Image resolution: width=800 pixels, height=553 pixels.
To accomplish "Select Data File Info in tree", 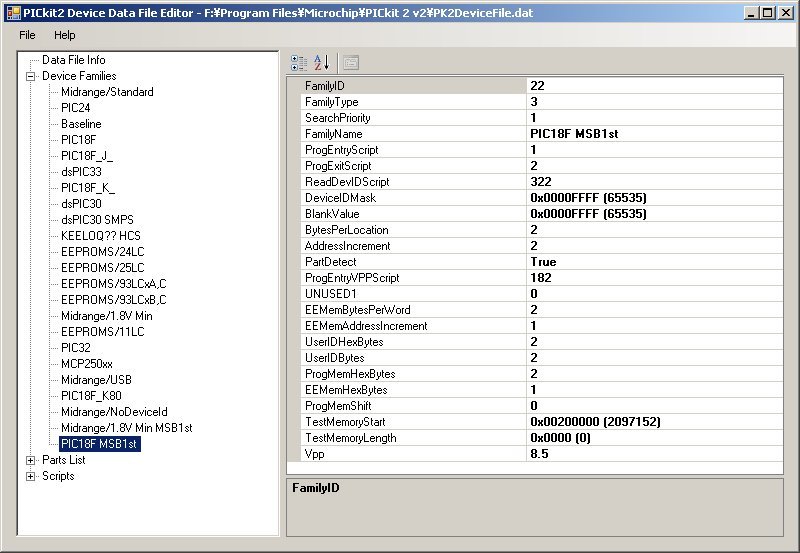I will pyautogui.click(x=73, y=60).
